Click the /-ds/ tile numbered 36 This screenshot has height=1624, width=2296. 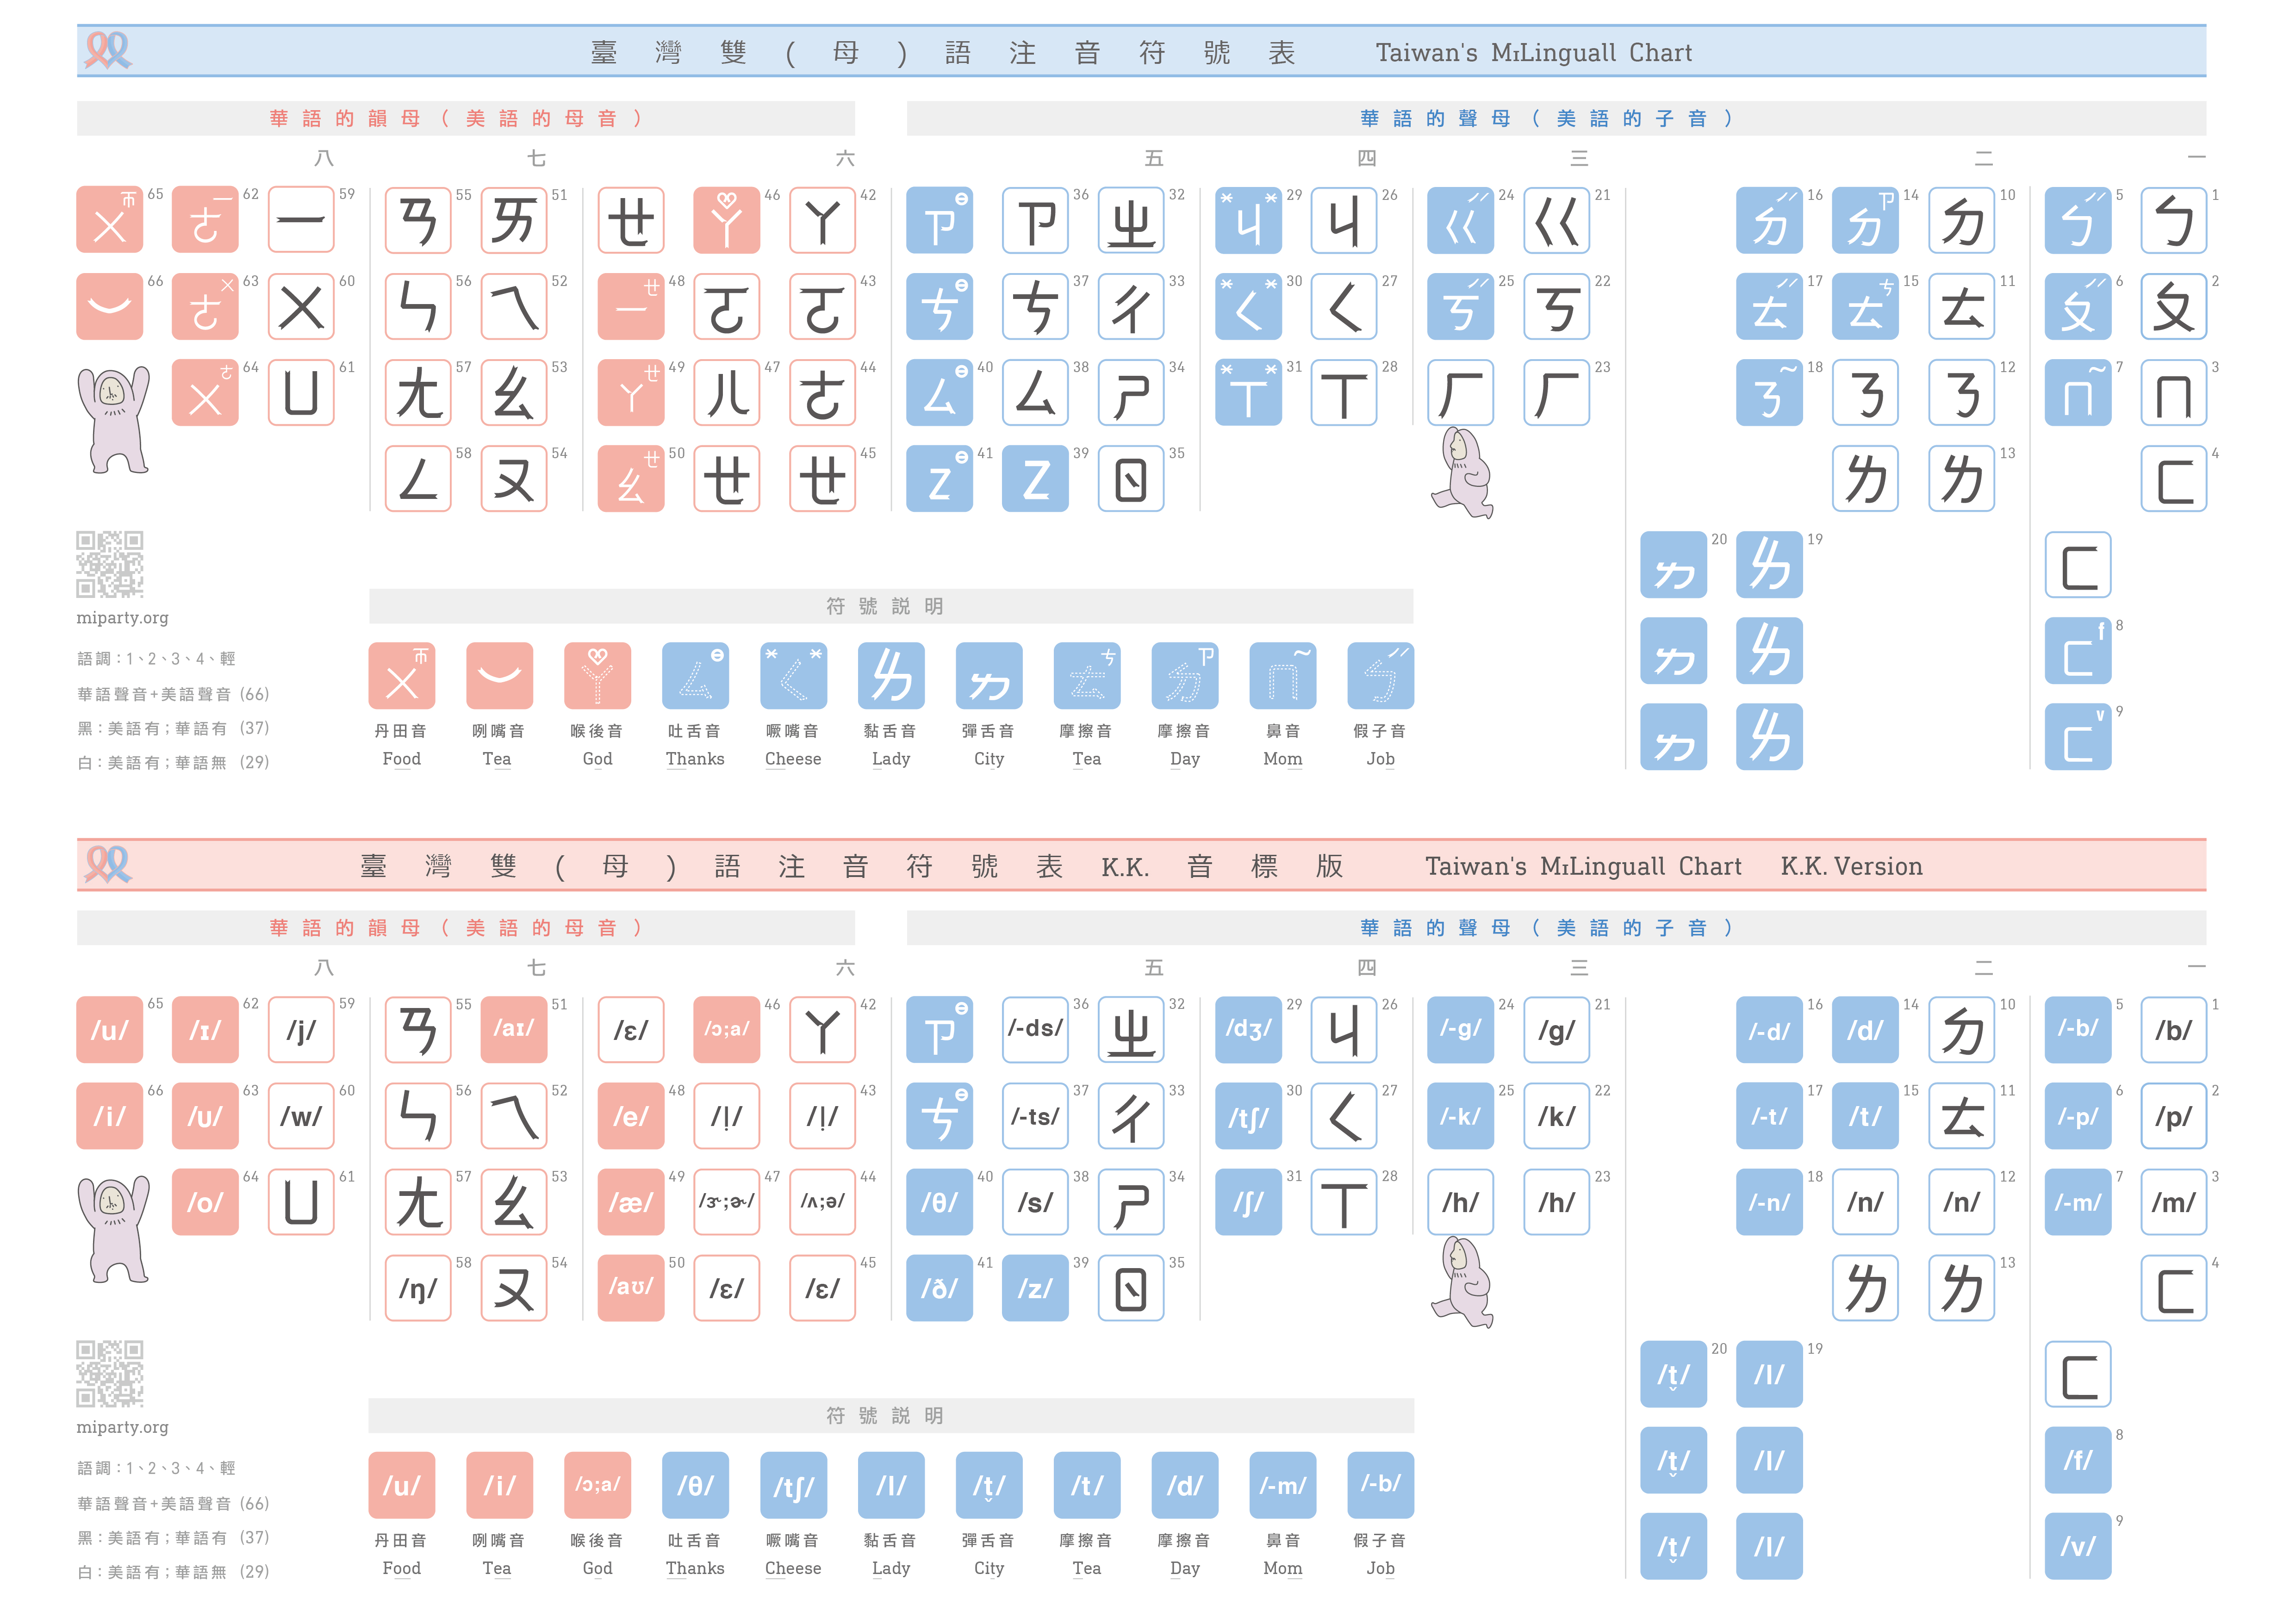pos(1035,1030)
